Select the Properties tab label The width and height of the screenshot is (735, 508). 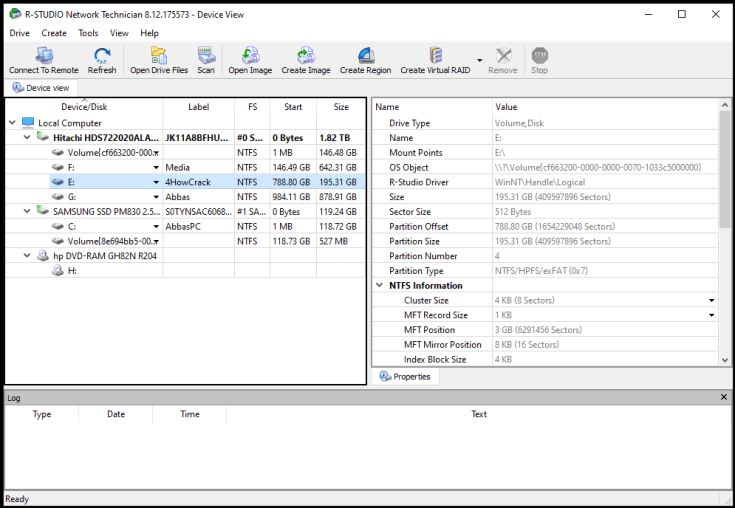[x=412, y=376]
